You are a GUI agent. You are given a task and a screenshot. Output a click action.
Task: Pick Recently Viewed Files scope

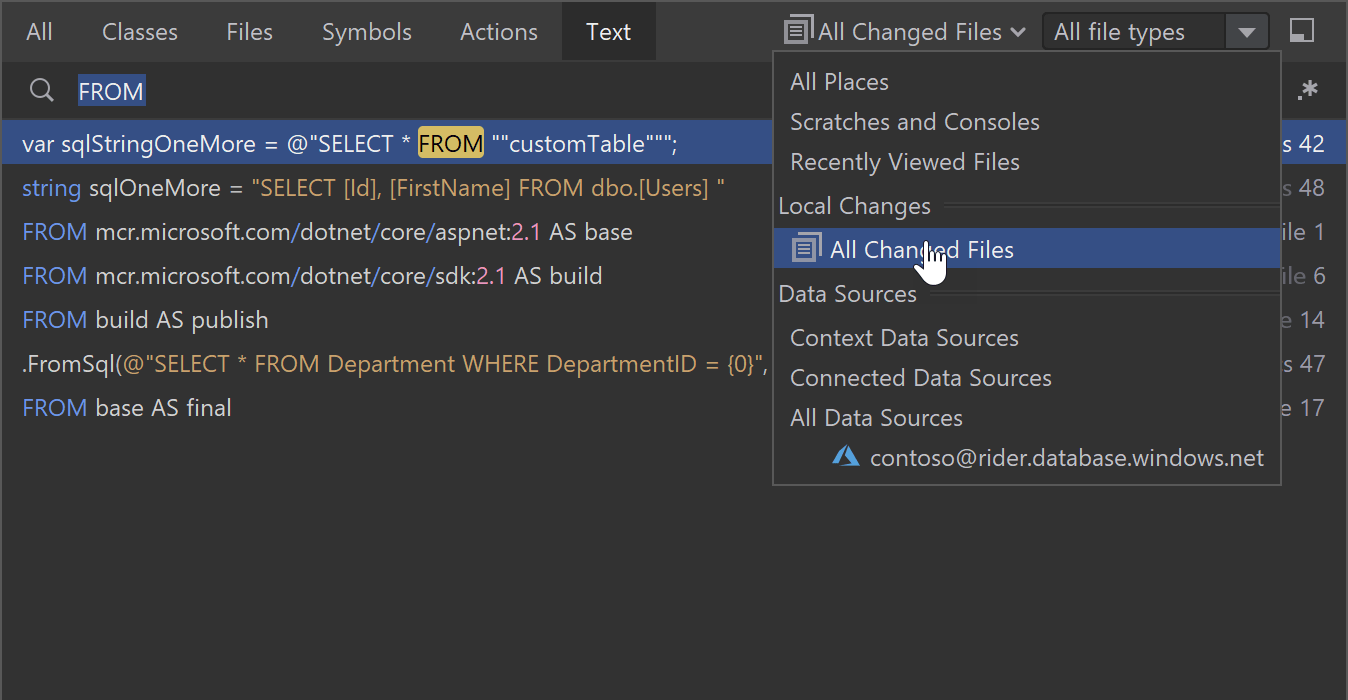pos(904,162)
